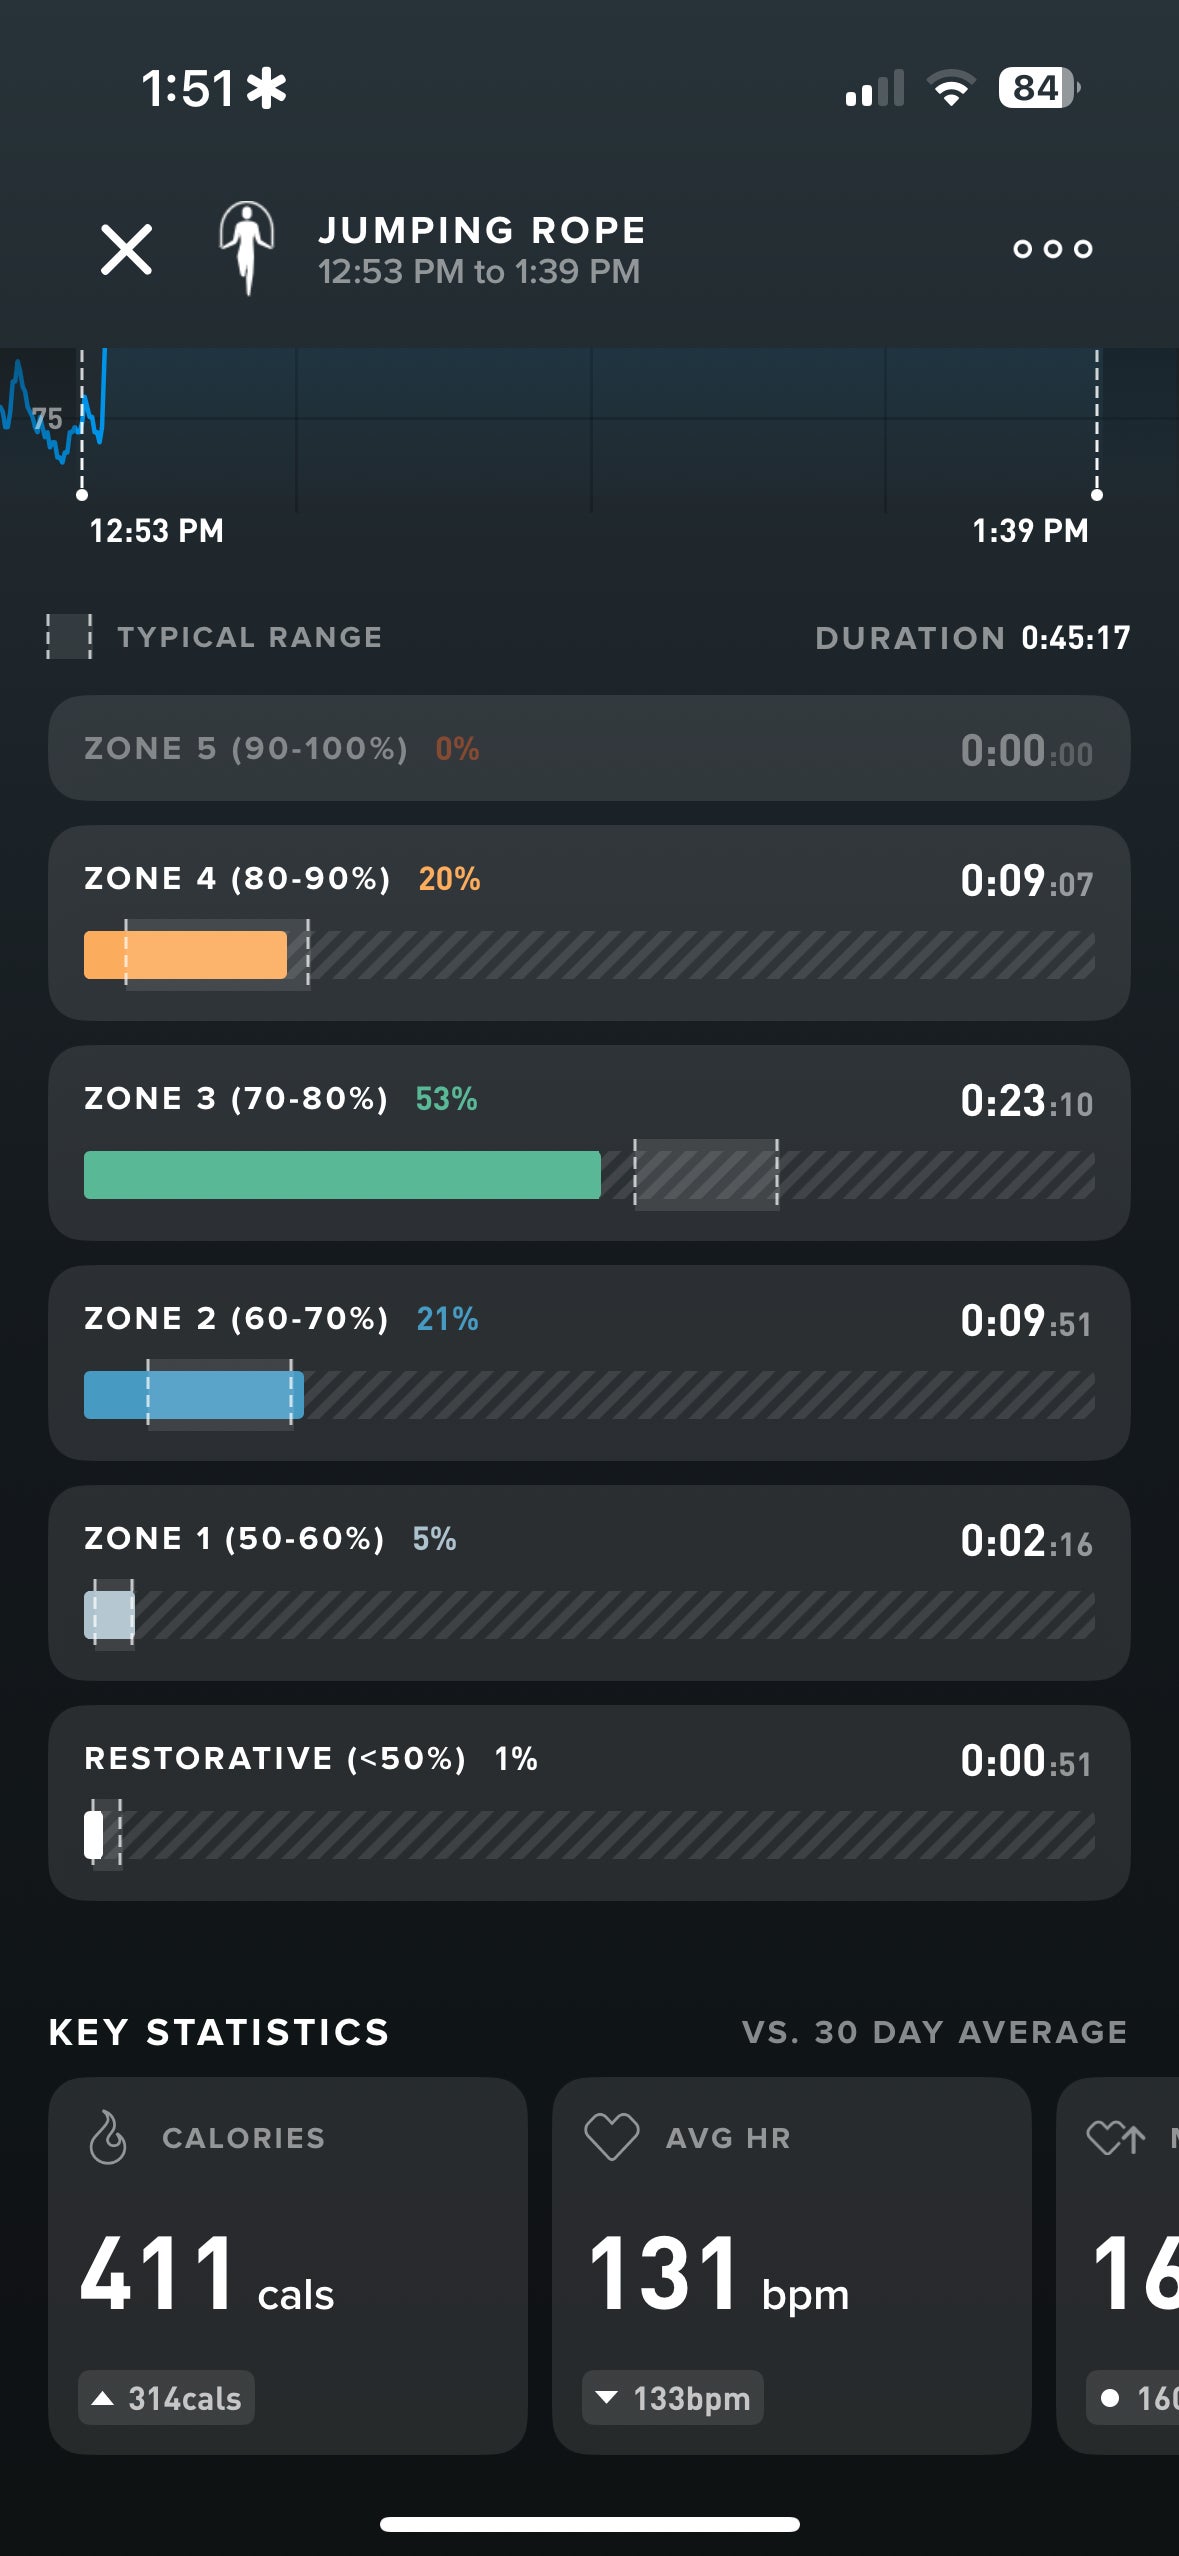Tap the max heart rate icon
The image size is (1179, 2556).
coord(1116,2138)
